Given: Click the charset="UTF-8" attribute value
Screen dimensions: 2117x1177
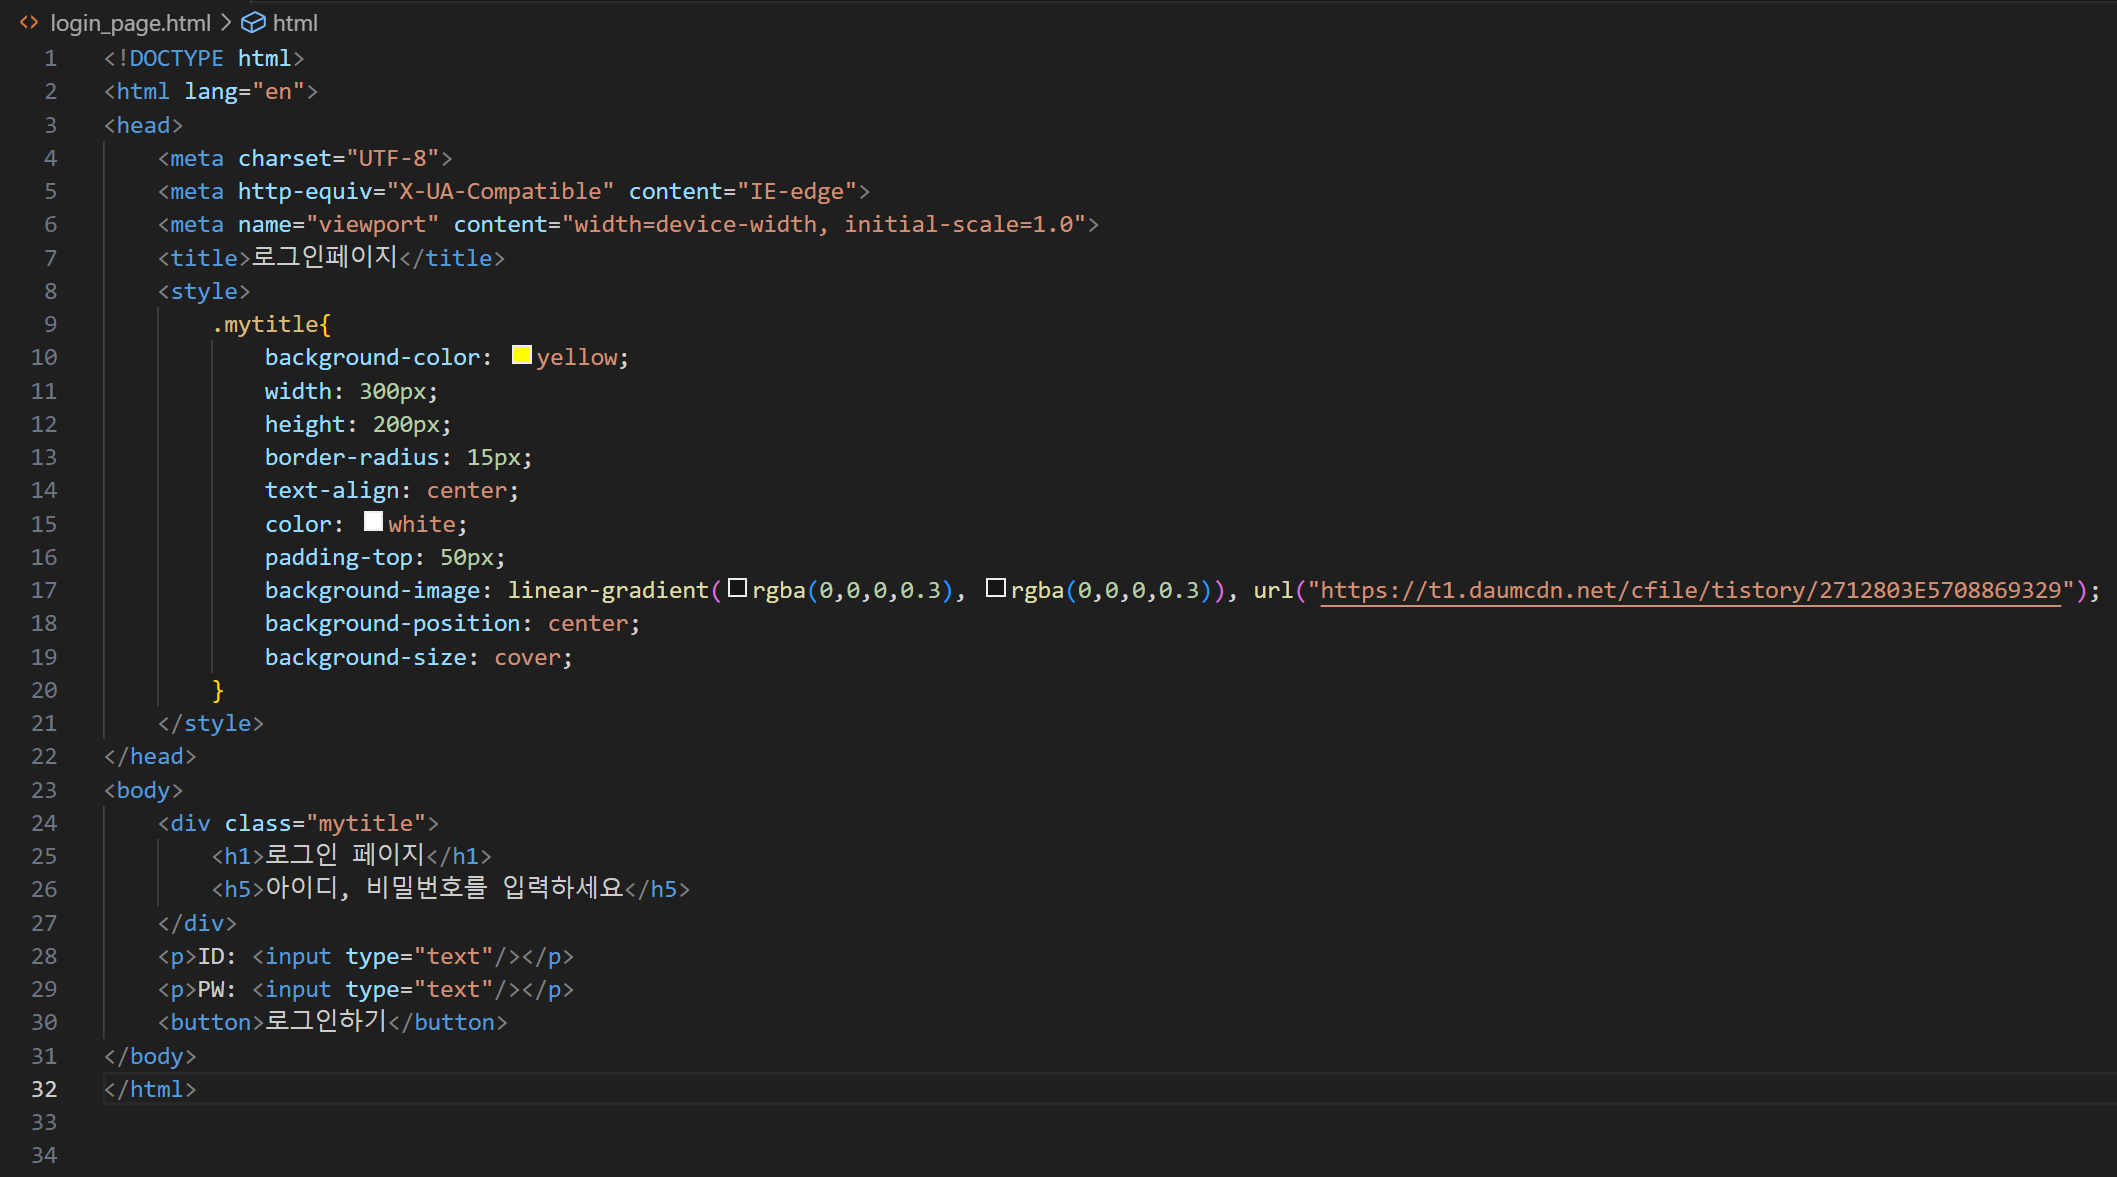Looking at the screenshot, I should (x=393, y=158).
